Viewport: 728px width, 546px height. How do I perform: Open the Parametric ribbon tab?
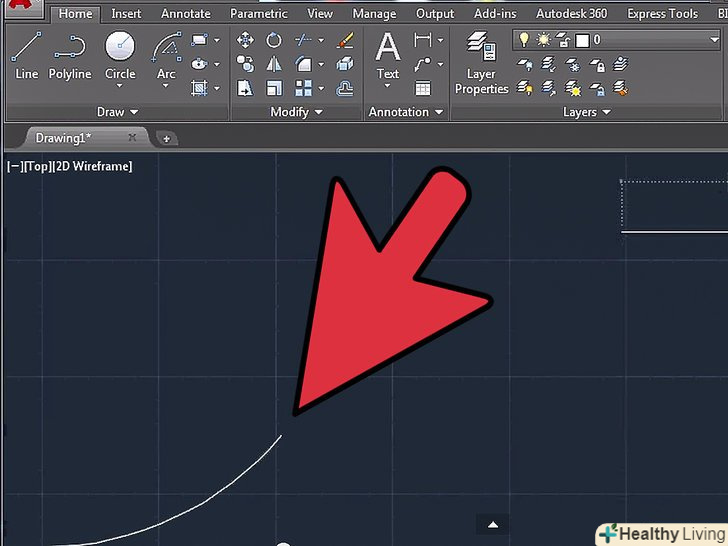point(260,14)
